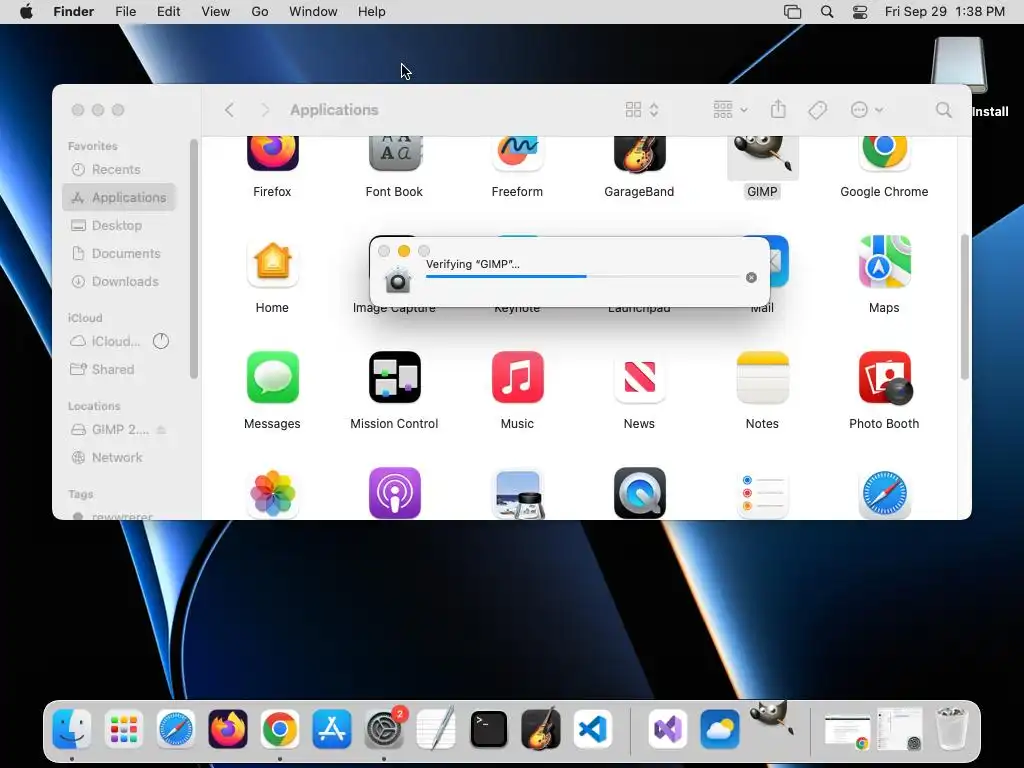The image size is (1024, 768).
Task: Select the Maps app icon
Action: click(x=884, y=262)
